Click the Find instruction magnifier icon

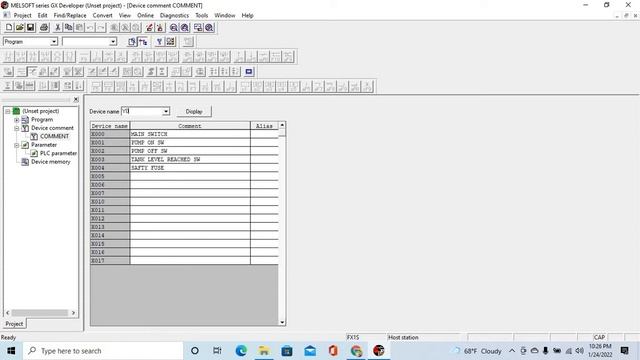pyautogui.click(x=184, y=27)
